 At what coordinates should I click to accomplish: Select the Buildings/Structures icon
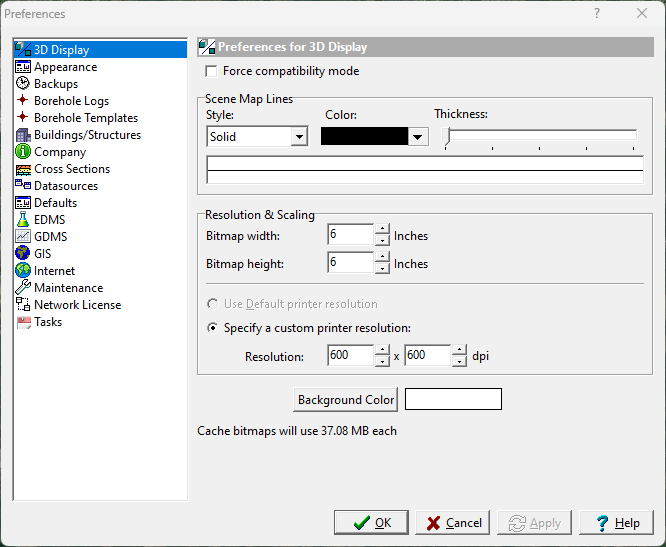[23, 135]
